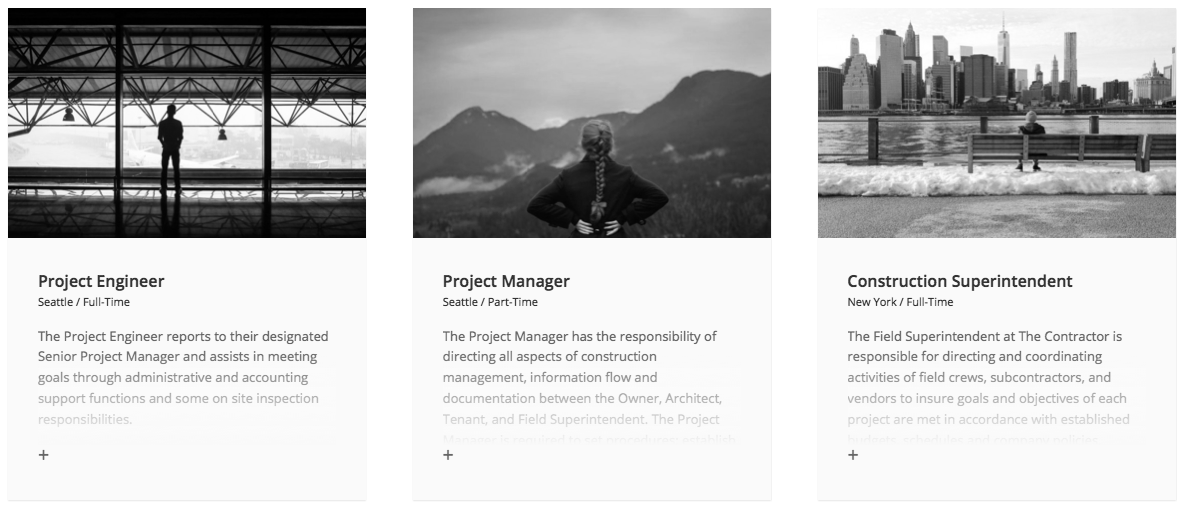Select Seattle under Project Manager
This screenshot has height=512, width=1187.
tap(460, 302)
